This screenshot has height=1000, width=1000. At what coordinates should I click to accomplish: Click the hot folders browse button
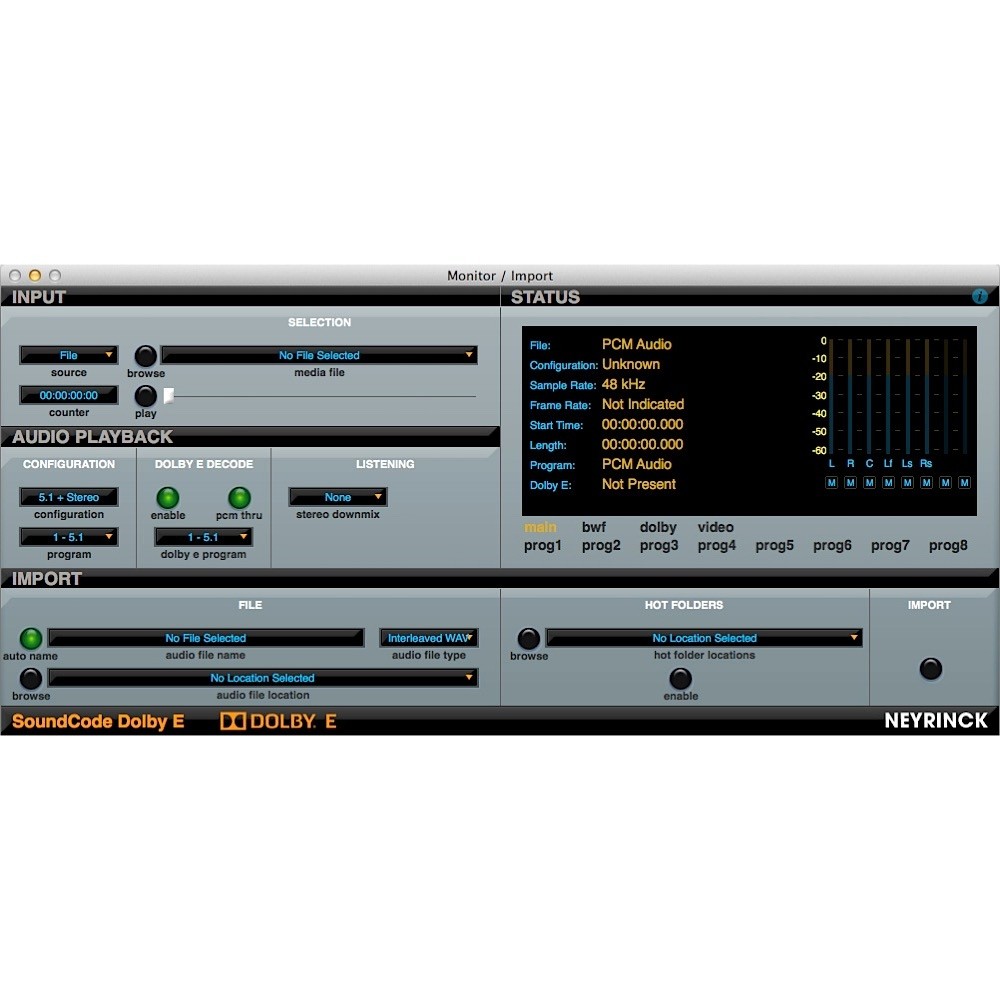529,638
